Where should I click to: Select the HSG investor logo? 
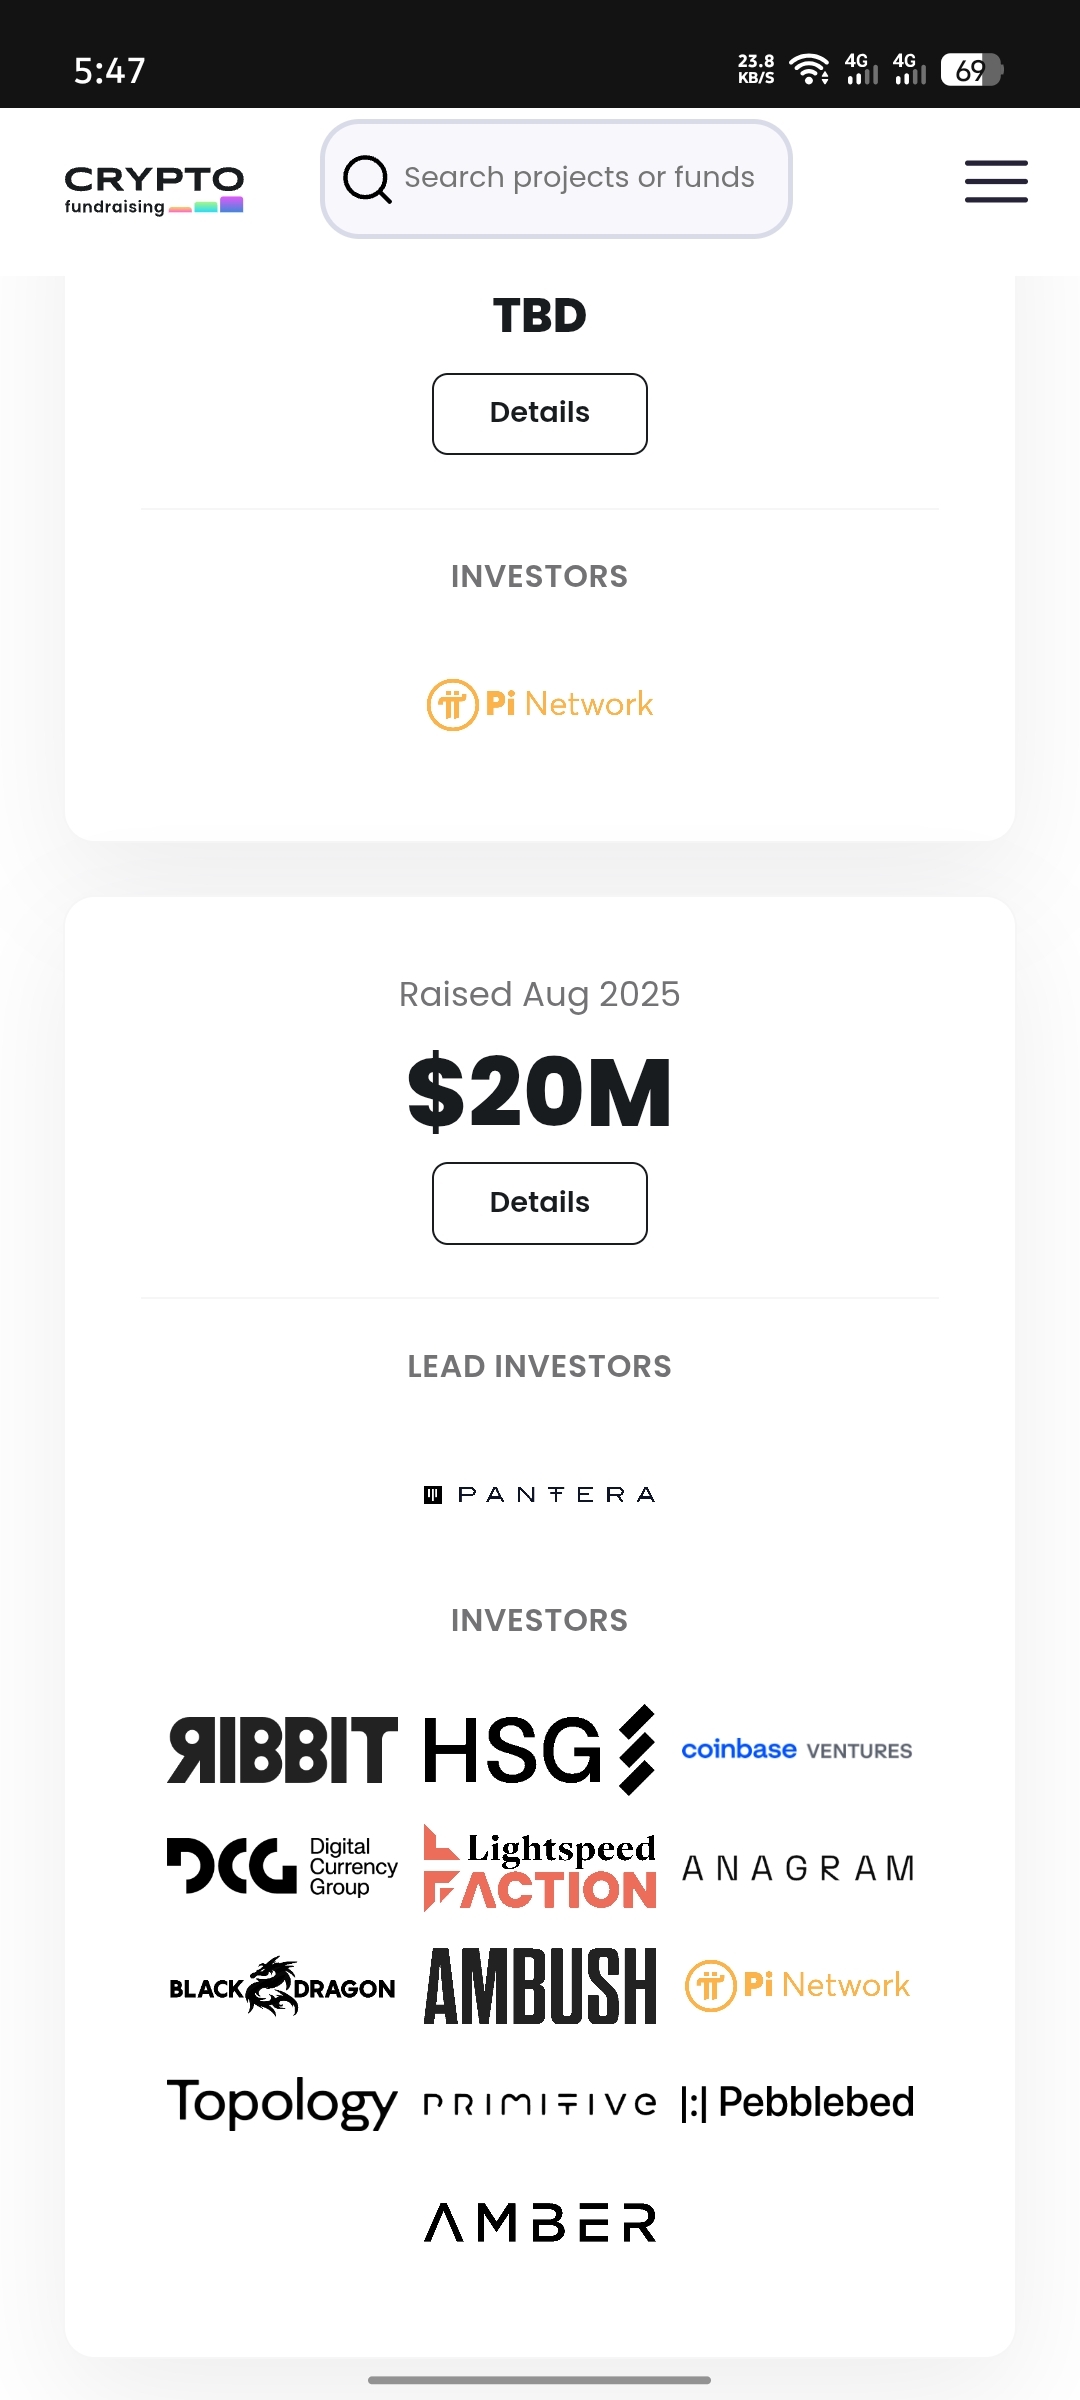[x=540, y=1750]
